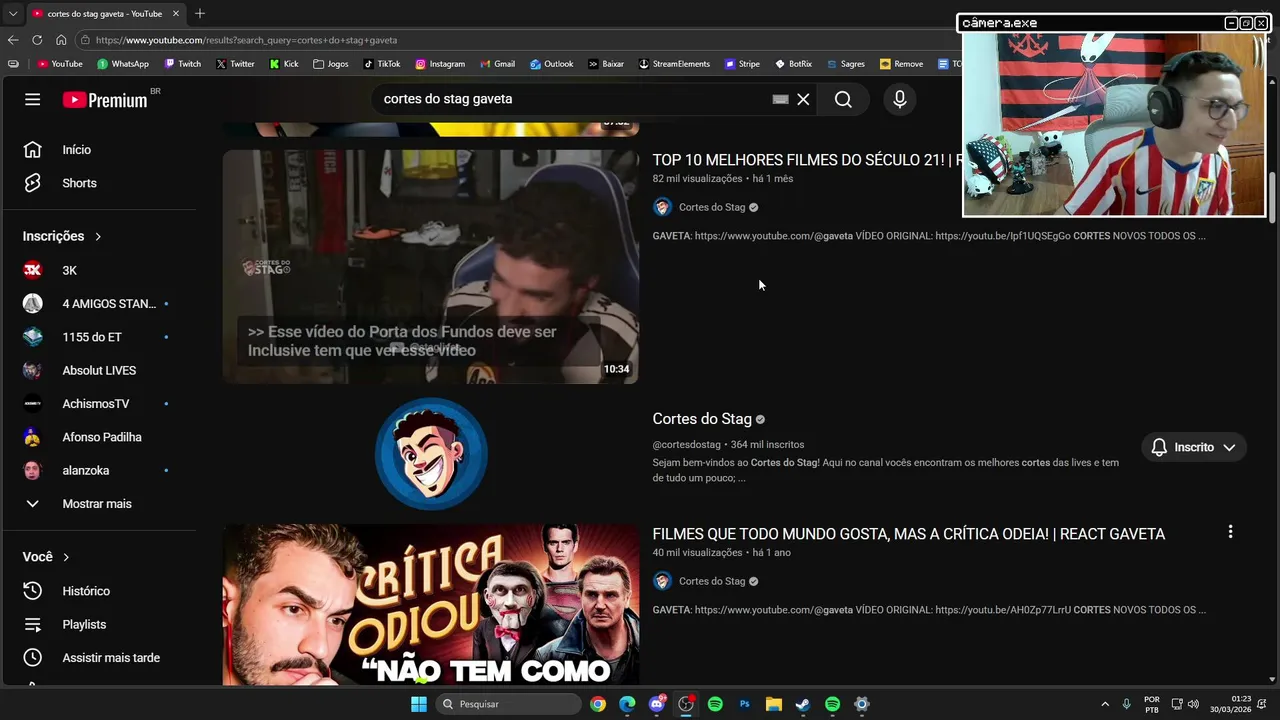Open the FILMES QUE TODO MUNDO GOSTA video title
This screenshot has height=720, width=1280.
(909, 534)
